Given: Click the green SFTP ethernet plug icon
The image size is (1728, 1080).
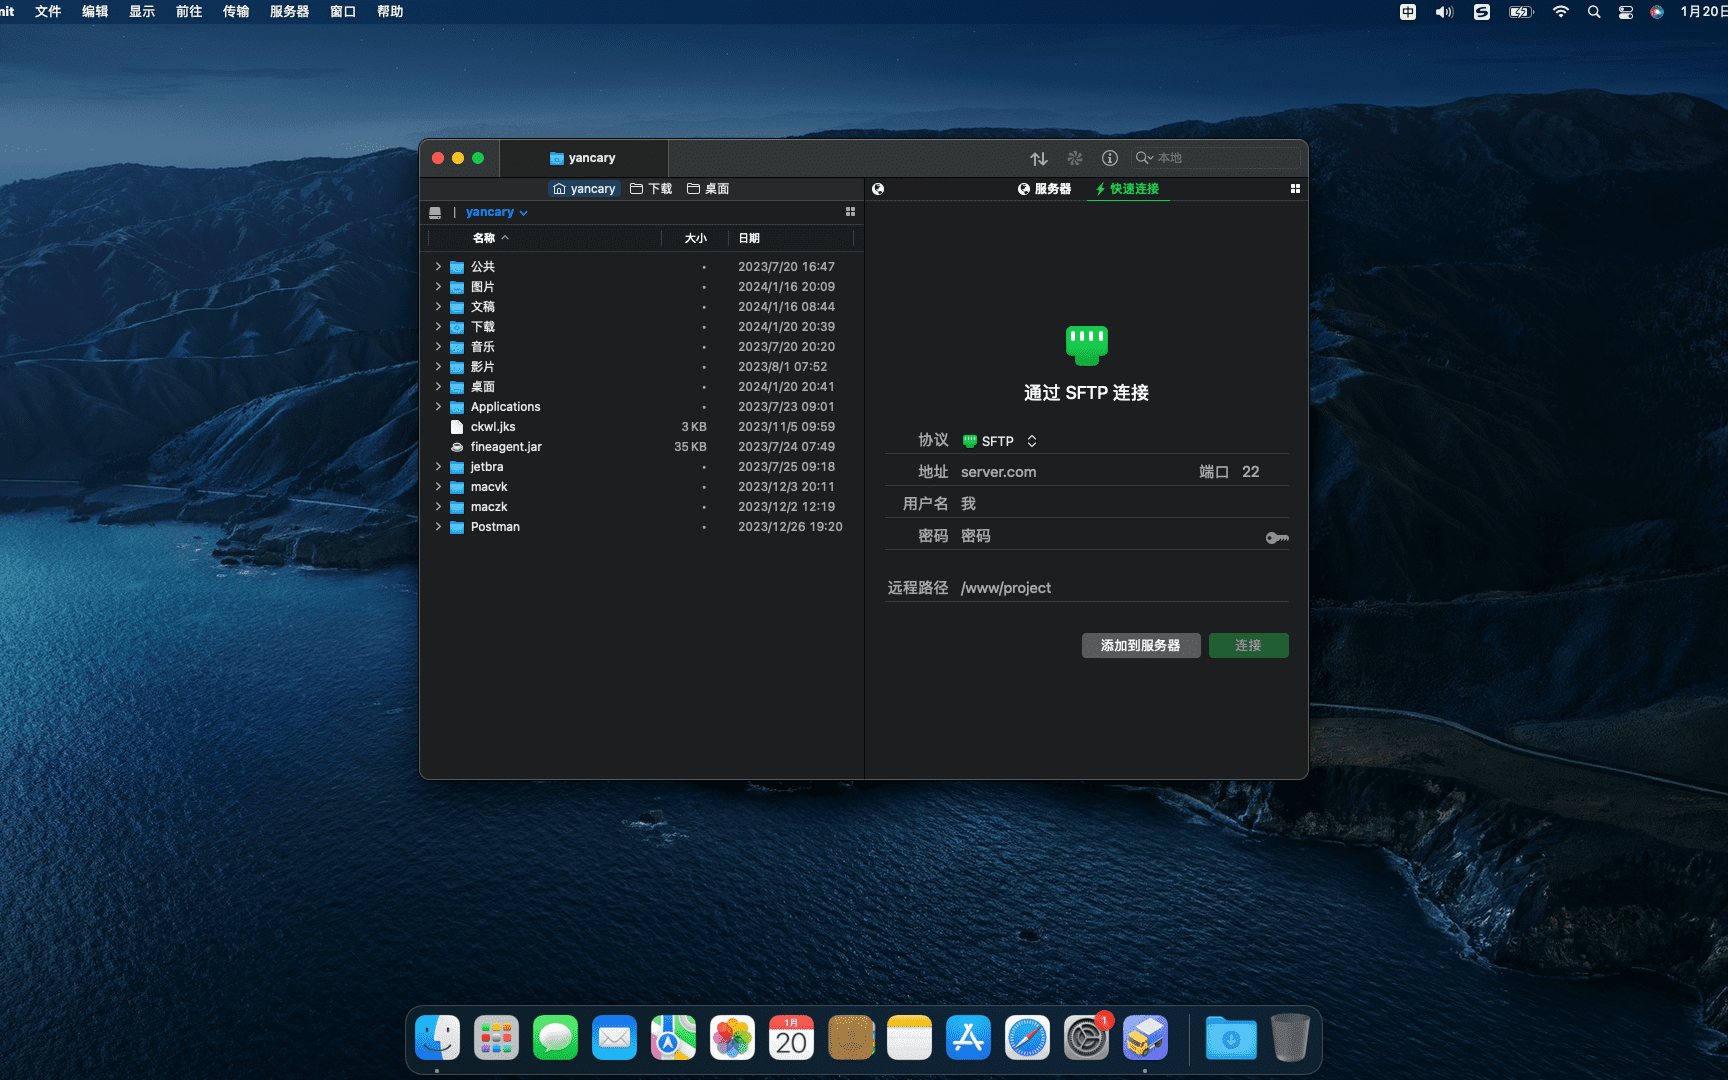Looking at the screenshot, I should pos(1086,345).
